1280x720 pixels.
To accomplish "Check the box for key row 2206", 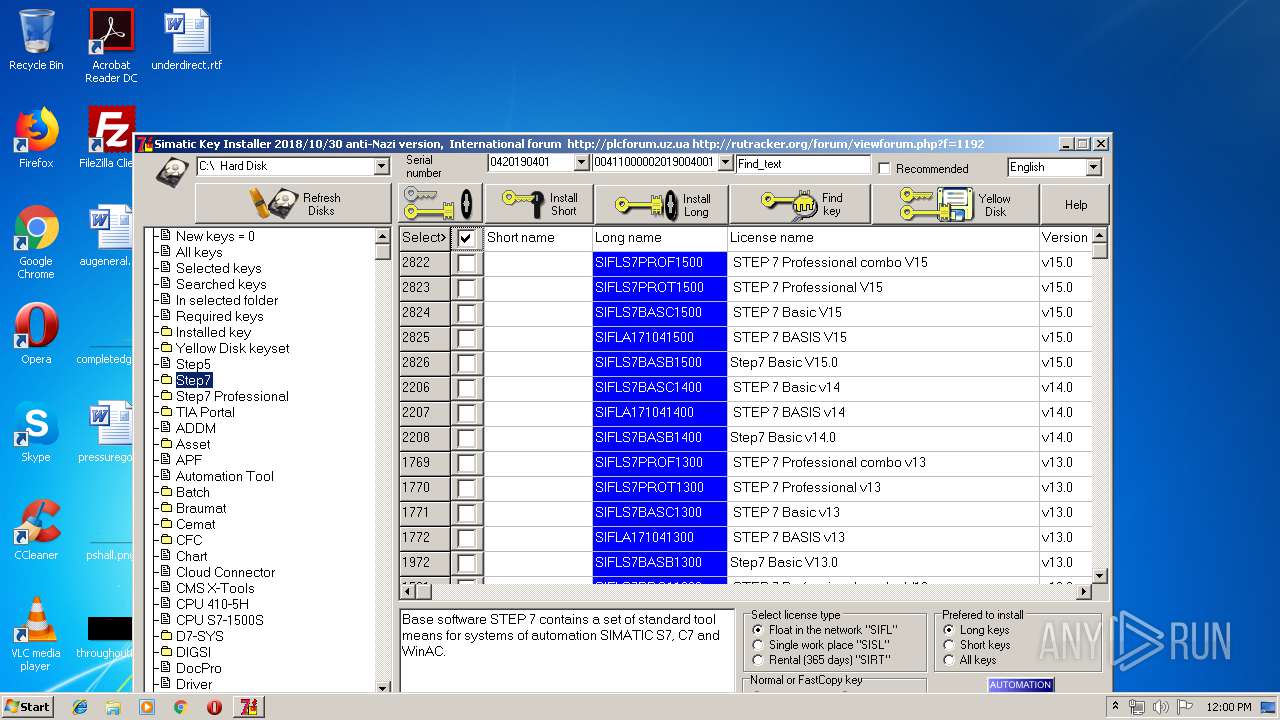I will (x=466, y=388).
